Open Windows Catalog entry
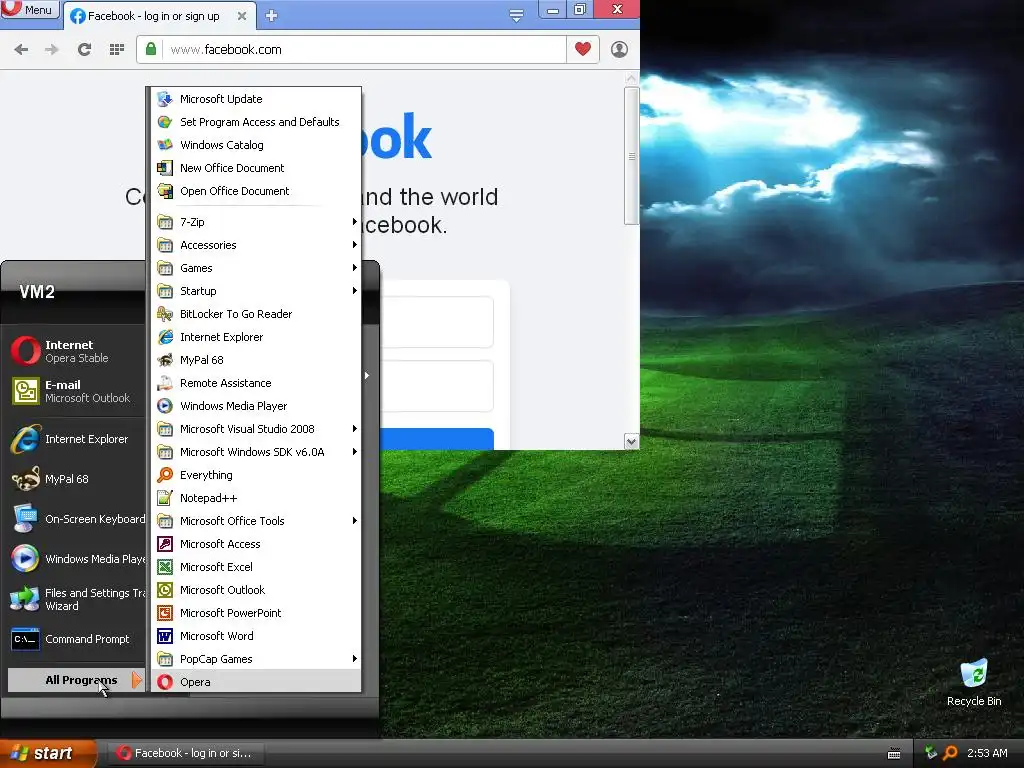Screen dimensions: 1024x768 (x=256, y=145)
